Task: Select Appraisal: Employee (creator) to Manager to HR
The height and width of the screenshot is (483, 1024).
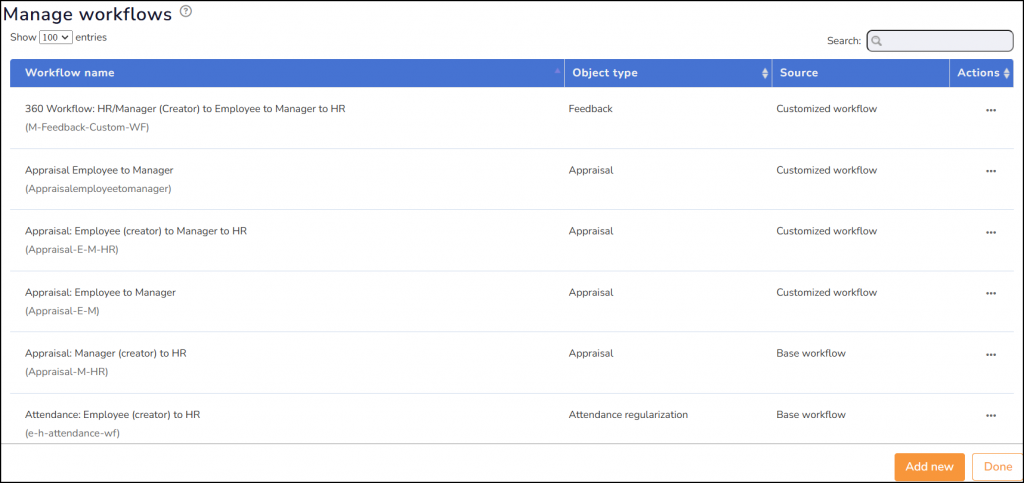Action: pyautogui.click(x=136, y=231)
